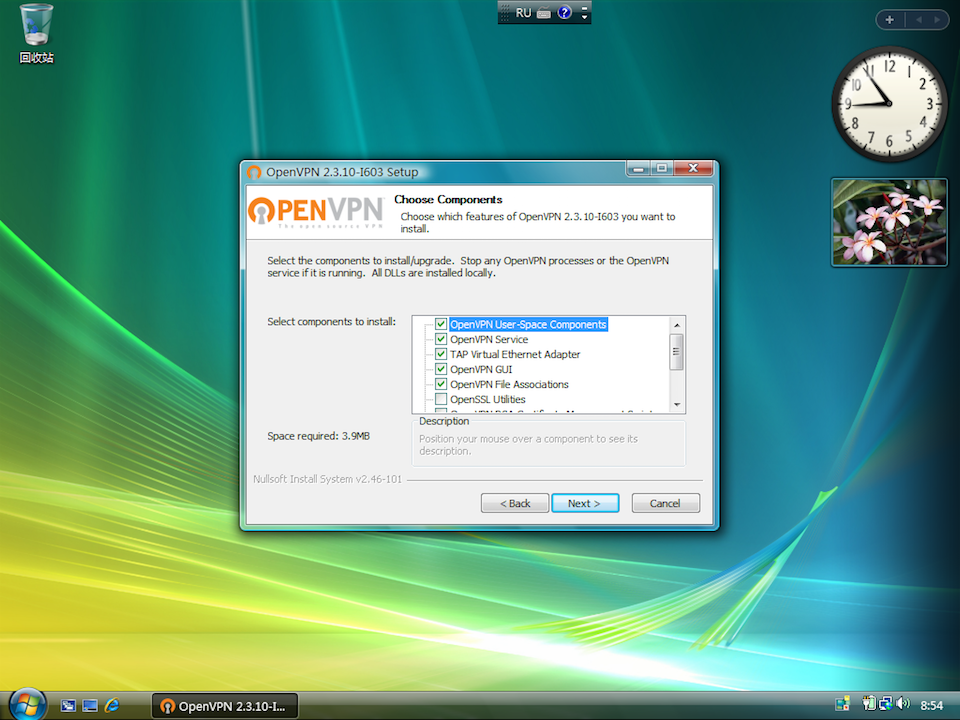Image resolution: width=960 pixels, height=720 pixels.
Task: Cancel the OpenVPN setup
Action: coord(665,503)
